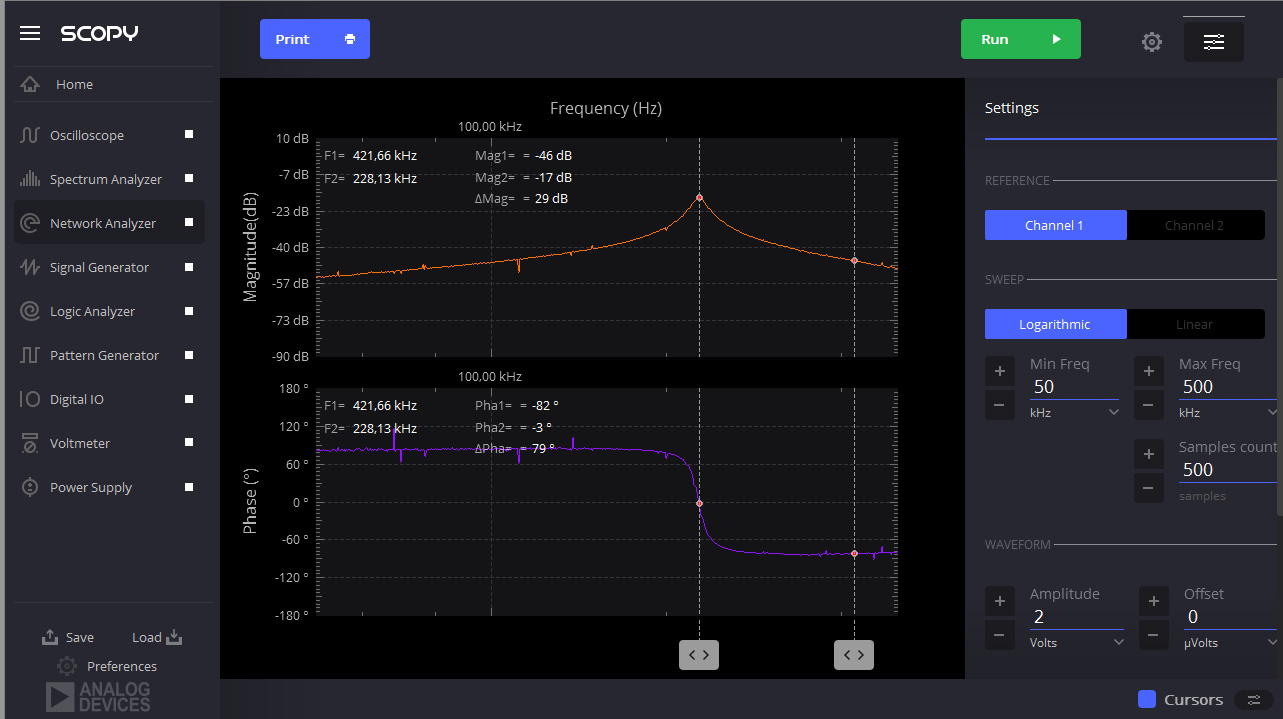Click the Signal Generator icon

click(x=30, y=267)
